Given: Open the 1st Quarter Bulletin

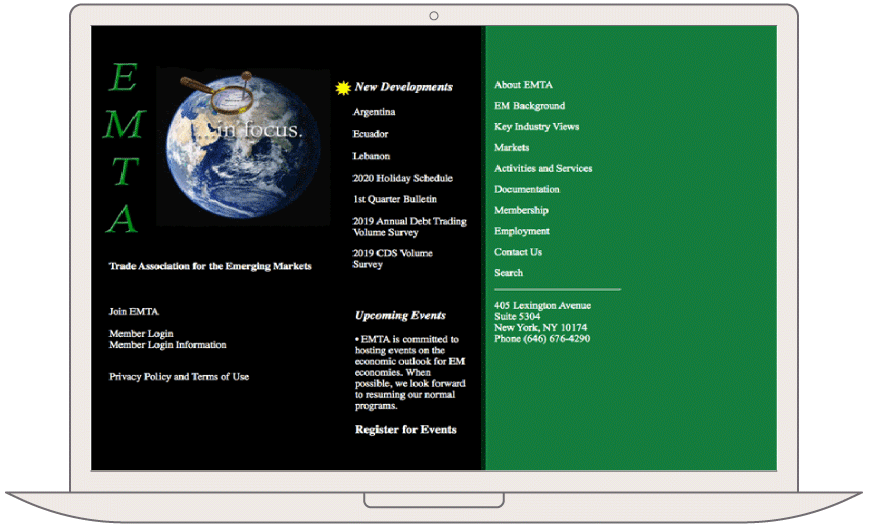Looking at the screenshot, I should (x=395, y=199).
